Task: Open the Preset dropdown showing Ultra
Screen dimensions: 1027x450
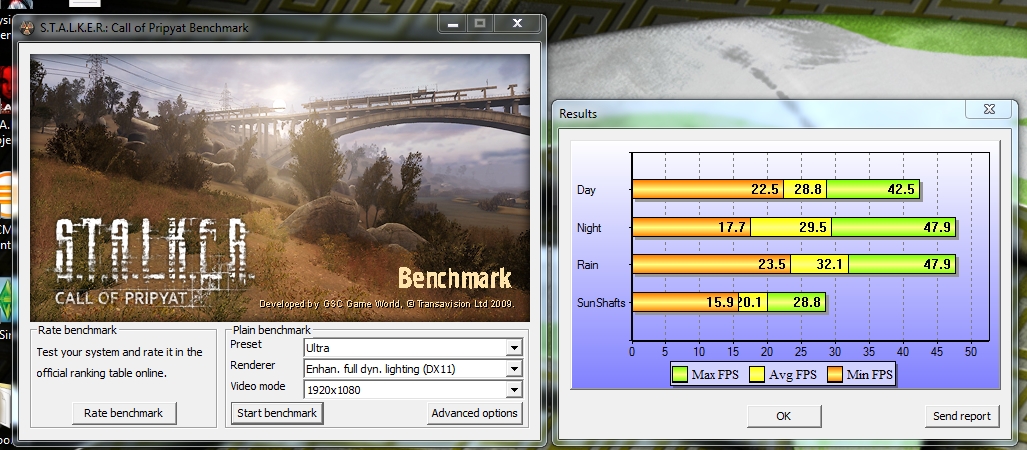Action: click(x=514, y=348)
